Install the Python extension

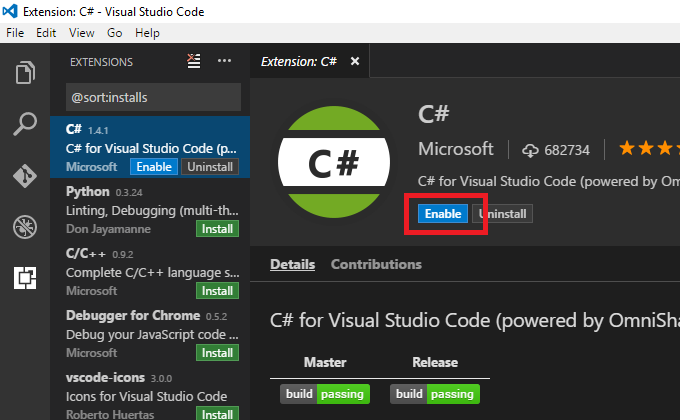coord(217,229)
